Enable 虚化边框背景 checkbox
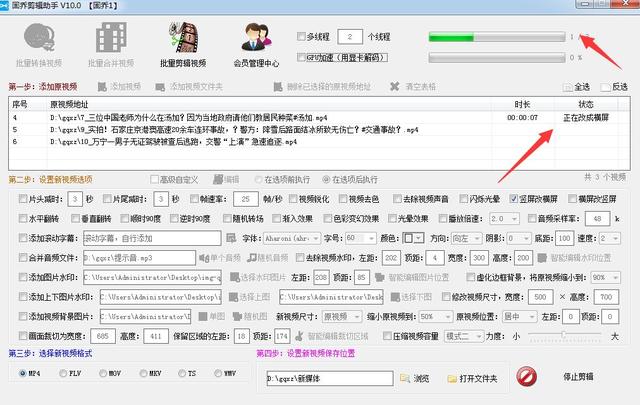This screenshot has width=640, height=405. pos(470,277)
